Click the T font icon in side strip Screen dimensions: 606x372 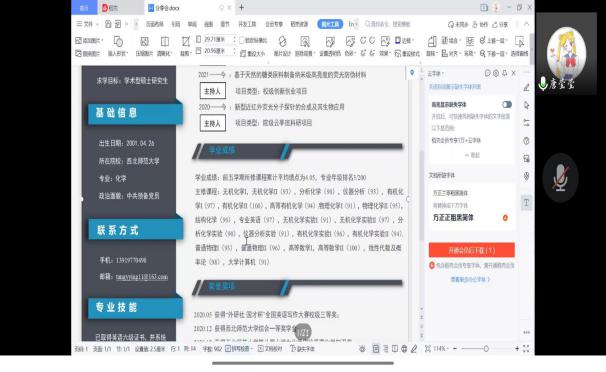tap(526, 202)
